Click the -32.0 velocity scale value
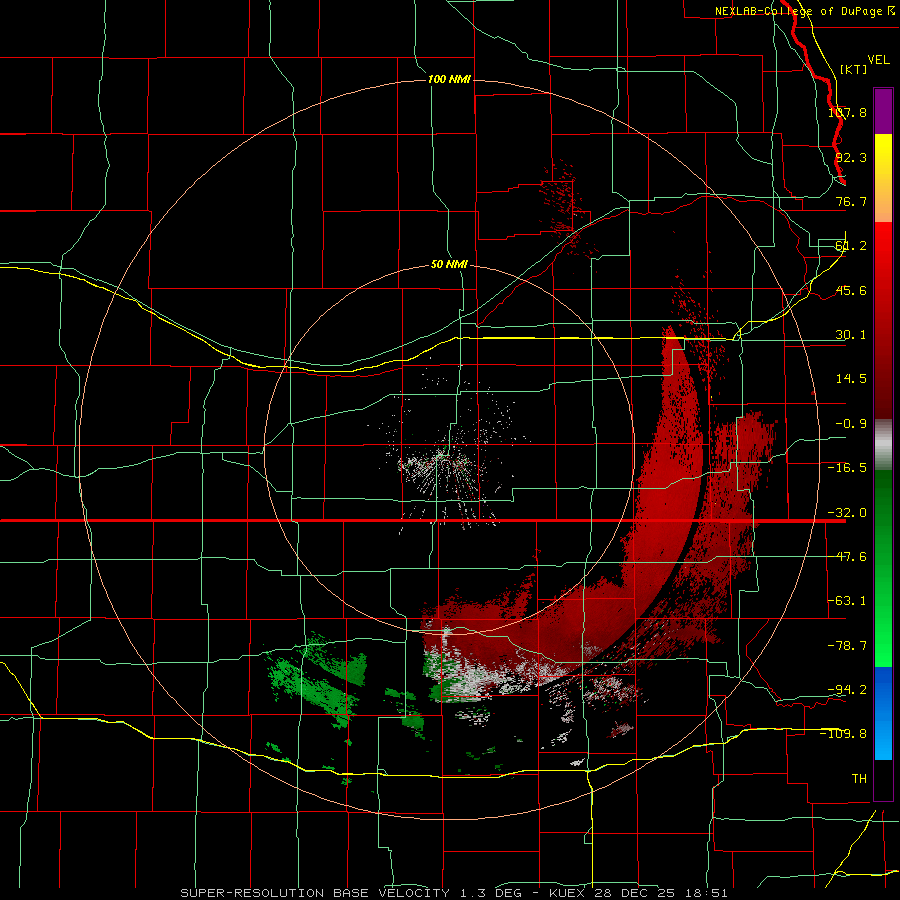Screen dimensions: 900x900 847,513
